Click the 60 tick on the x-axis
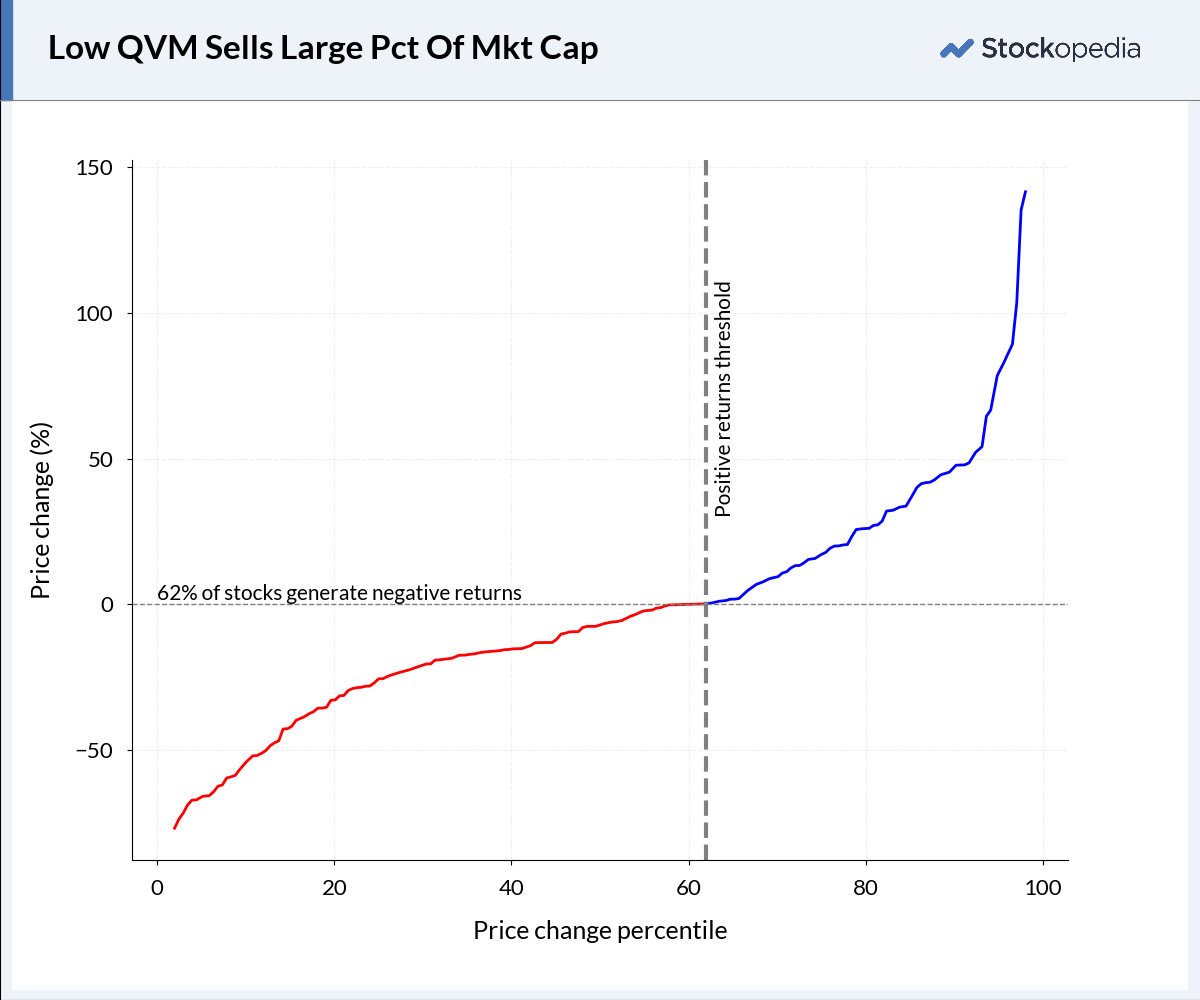 689,887
